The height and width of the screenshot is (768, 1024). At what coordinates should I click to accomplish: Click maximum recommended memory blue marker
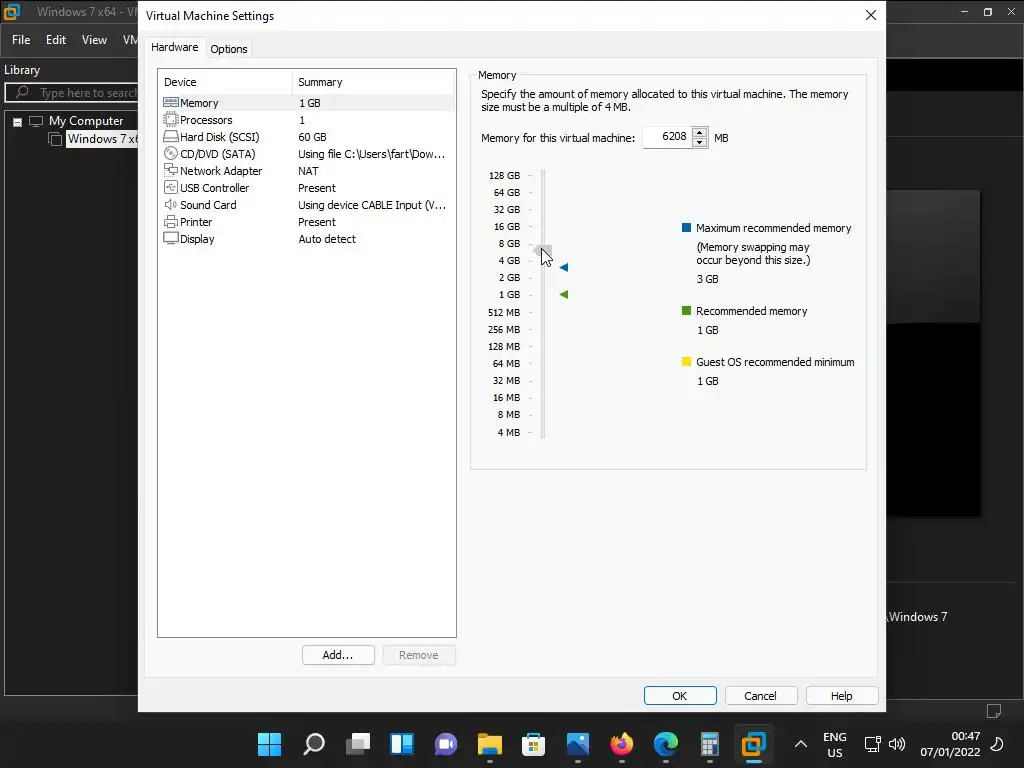pos(564,267)
